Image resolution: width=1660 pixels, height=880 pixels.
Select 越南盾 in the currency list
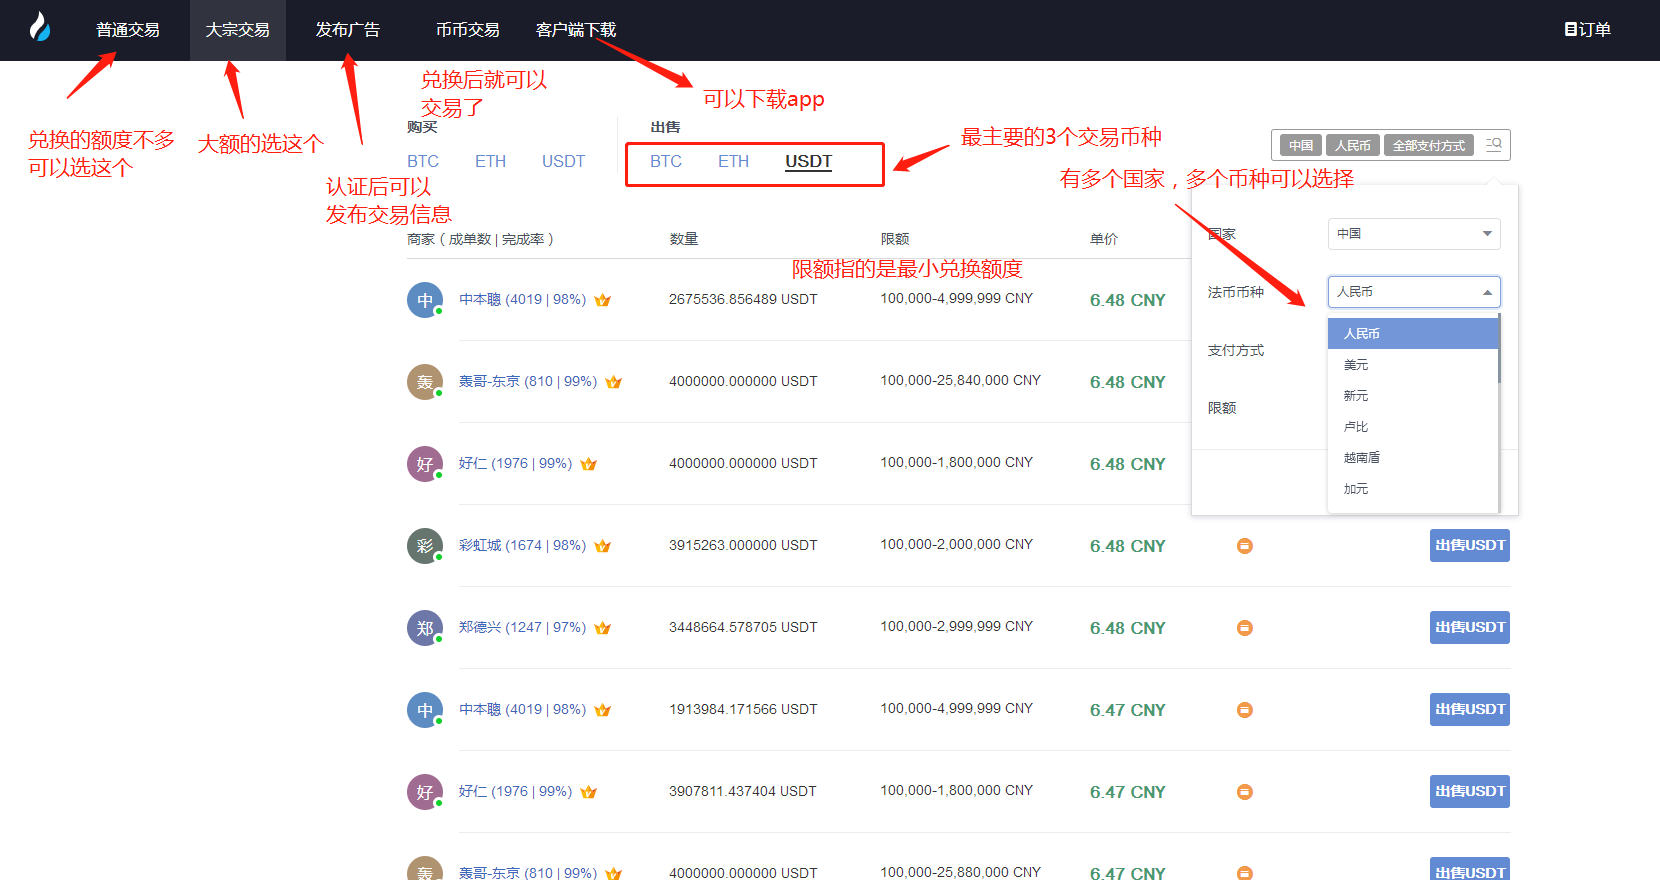click(1412, 458)
